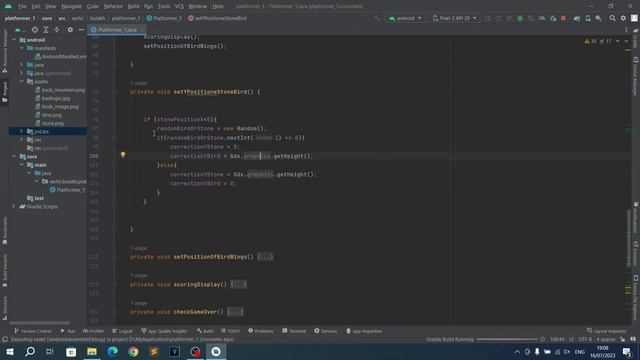Open the Refactor menu

tap(113, 7)
